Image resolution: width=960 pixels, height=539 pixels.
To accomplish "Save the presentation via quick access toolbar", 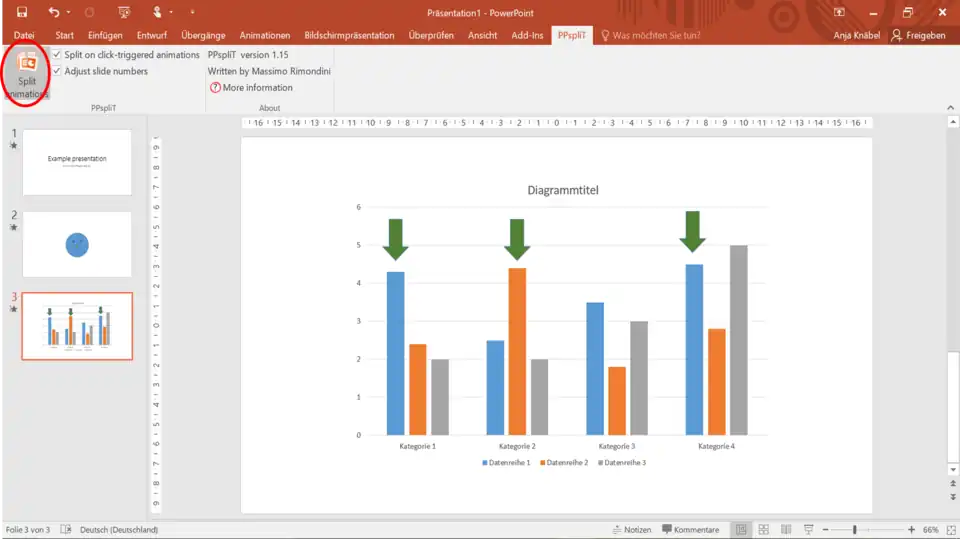I will click(x=22, y=12).
